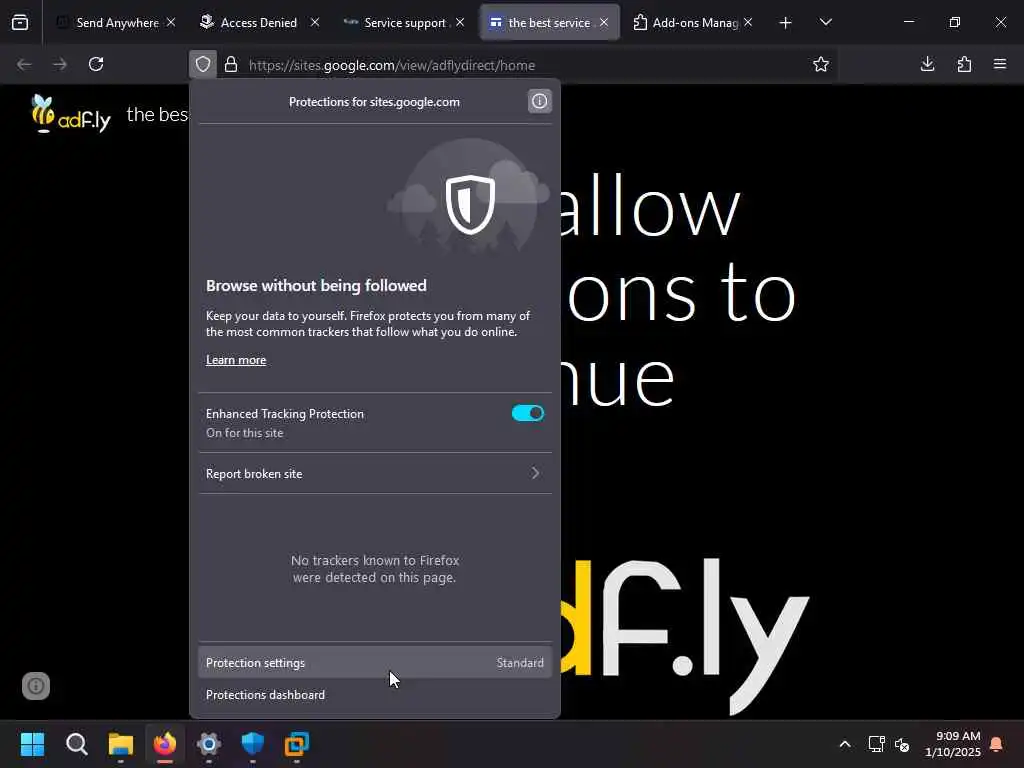The image size is (1024, 768).
Task: Click 'the bes' page title text
Action: coord(157,114)
